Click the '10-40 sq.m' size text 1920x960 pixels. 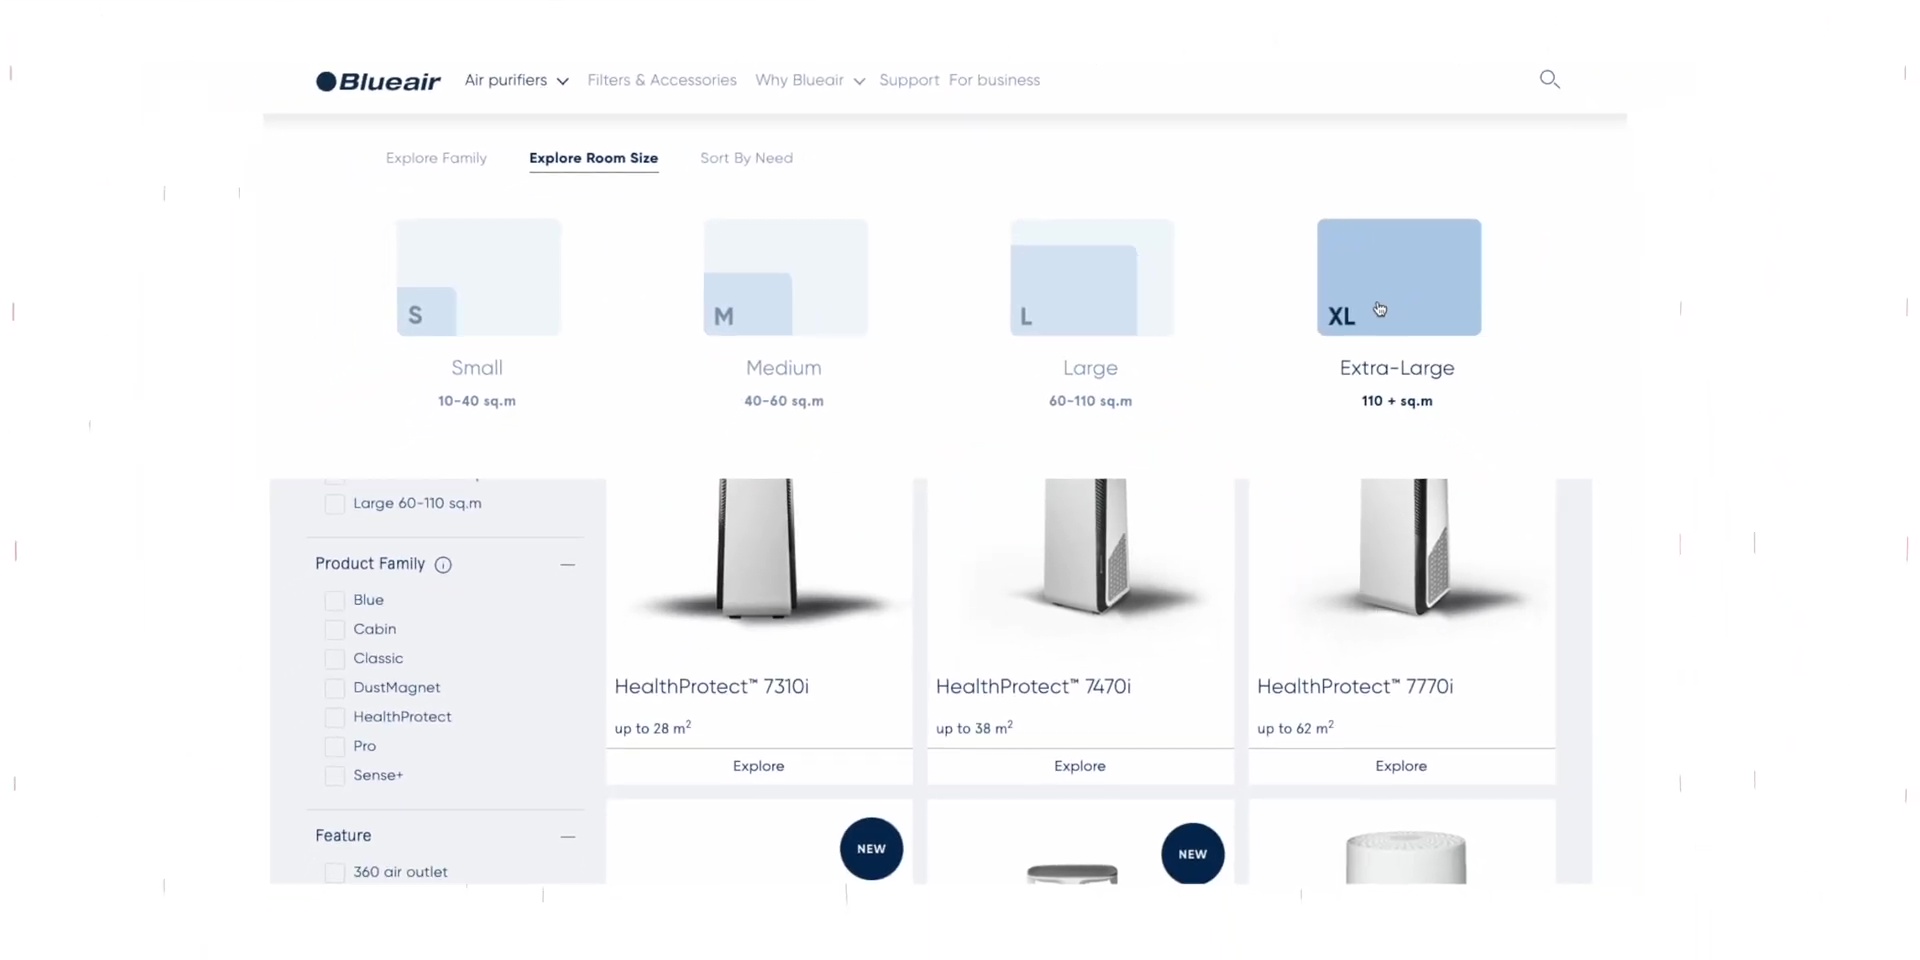coord(477,401)
